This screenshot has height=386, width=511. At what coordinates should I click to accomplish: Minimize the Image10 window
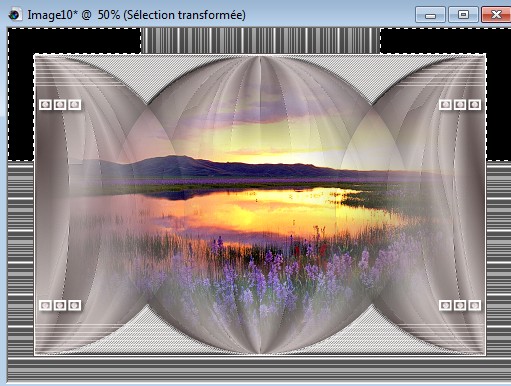click(430, 15)
